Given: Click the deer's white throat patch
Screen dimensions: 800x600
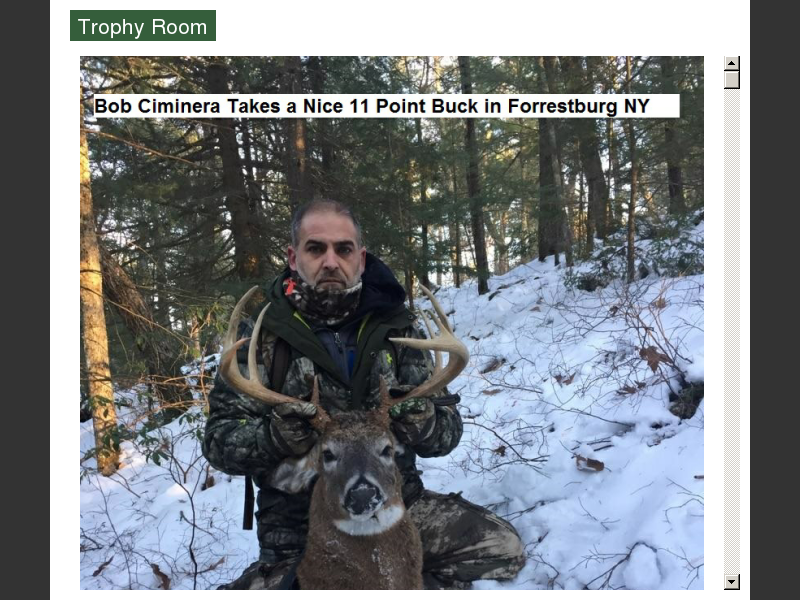Looking at the screenshot, I should click(361, 523).
